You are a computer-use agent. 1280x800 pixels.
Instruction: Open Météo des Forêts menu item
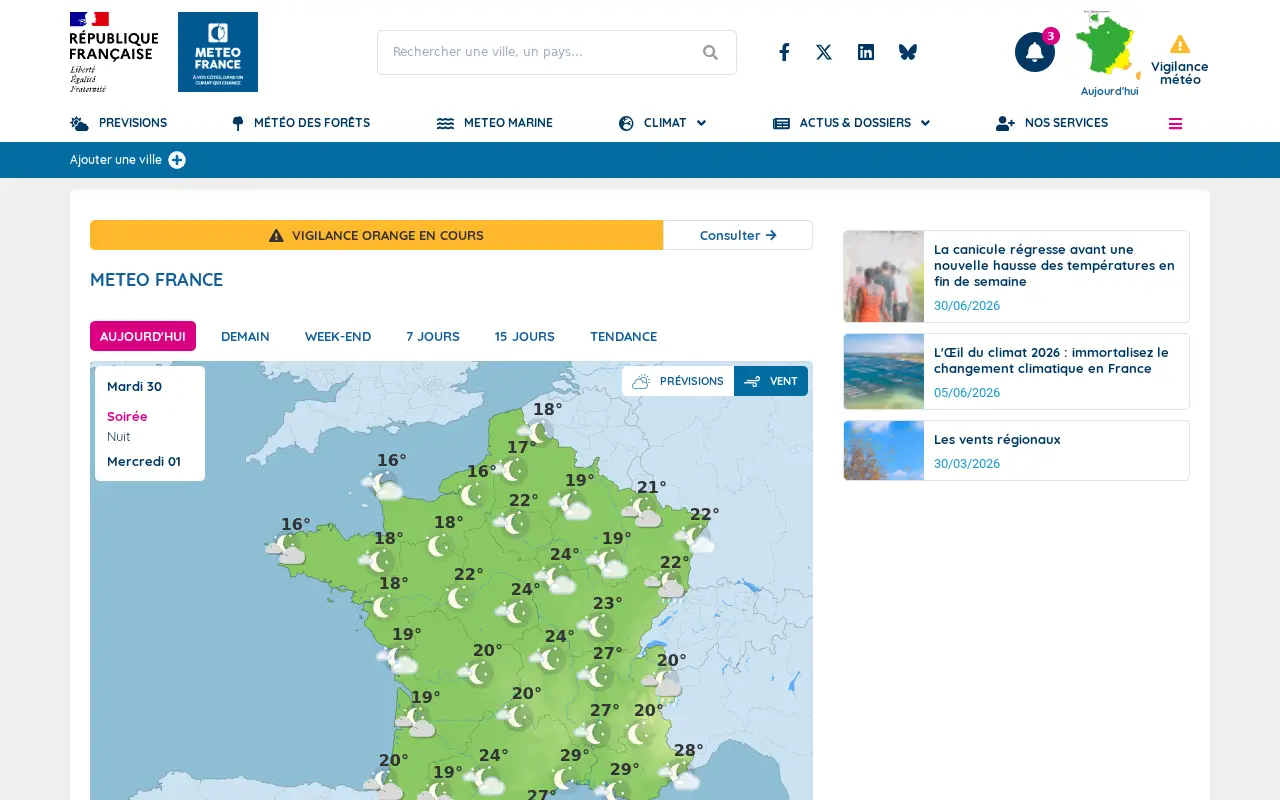tap(301, 124)
